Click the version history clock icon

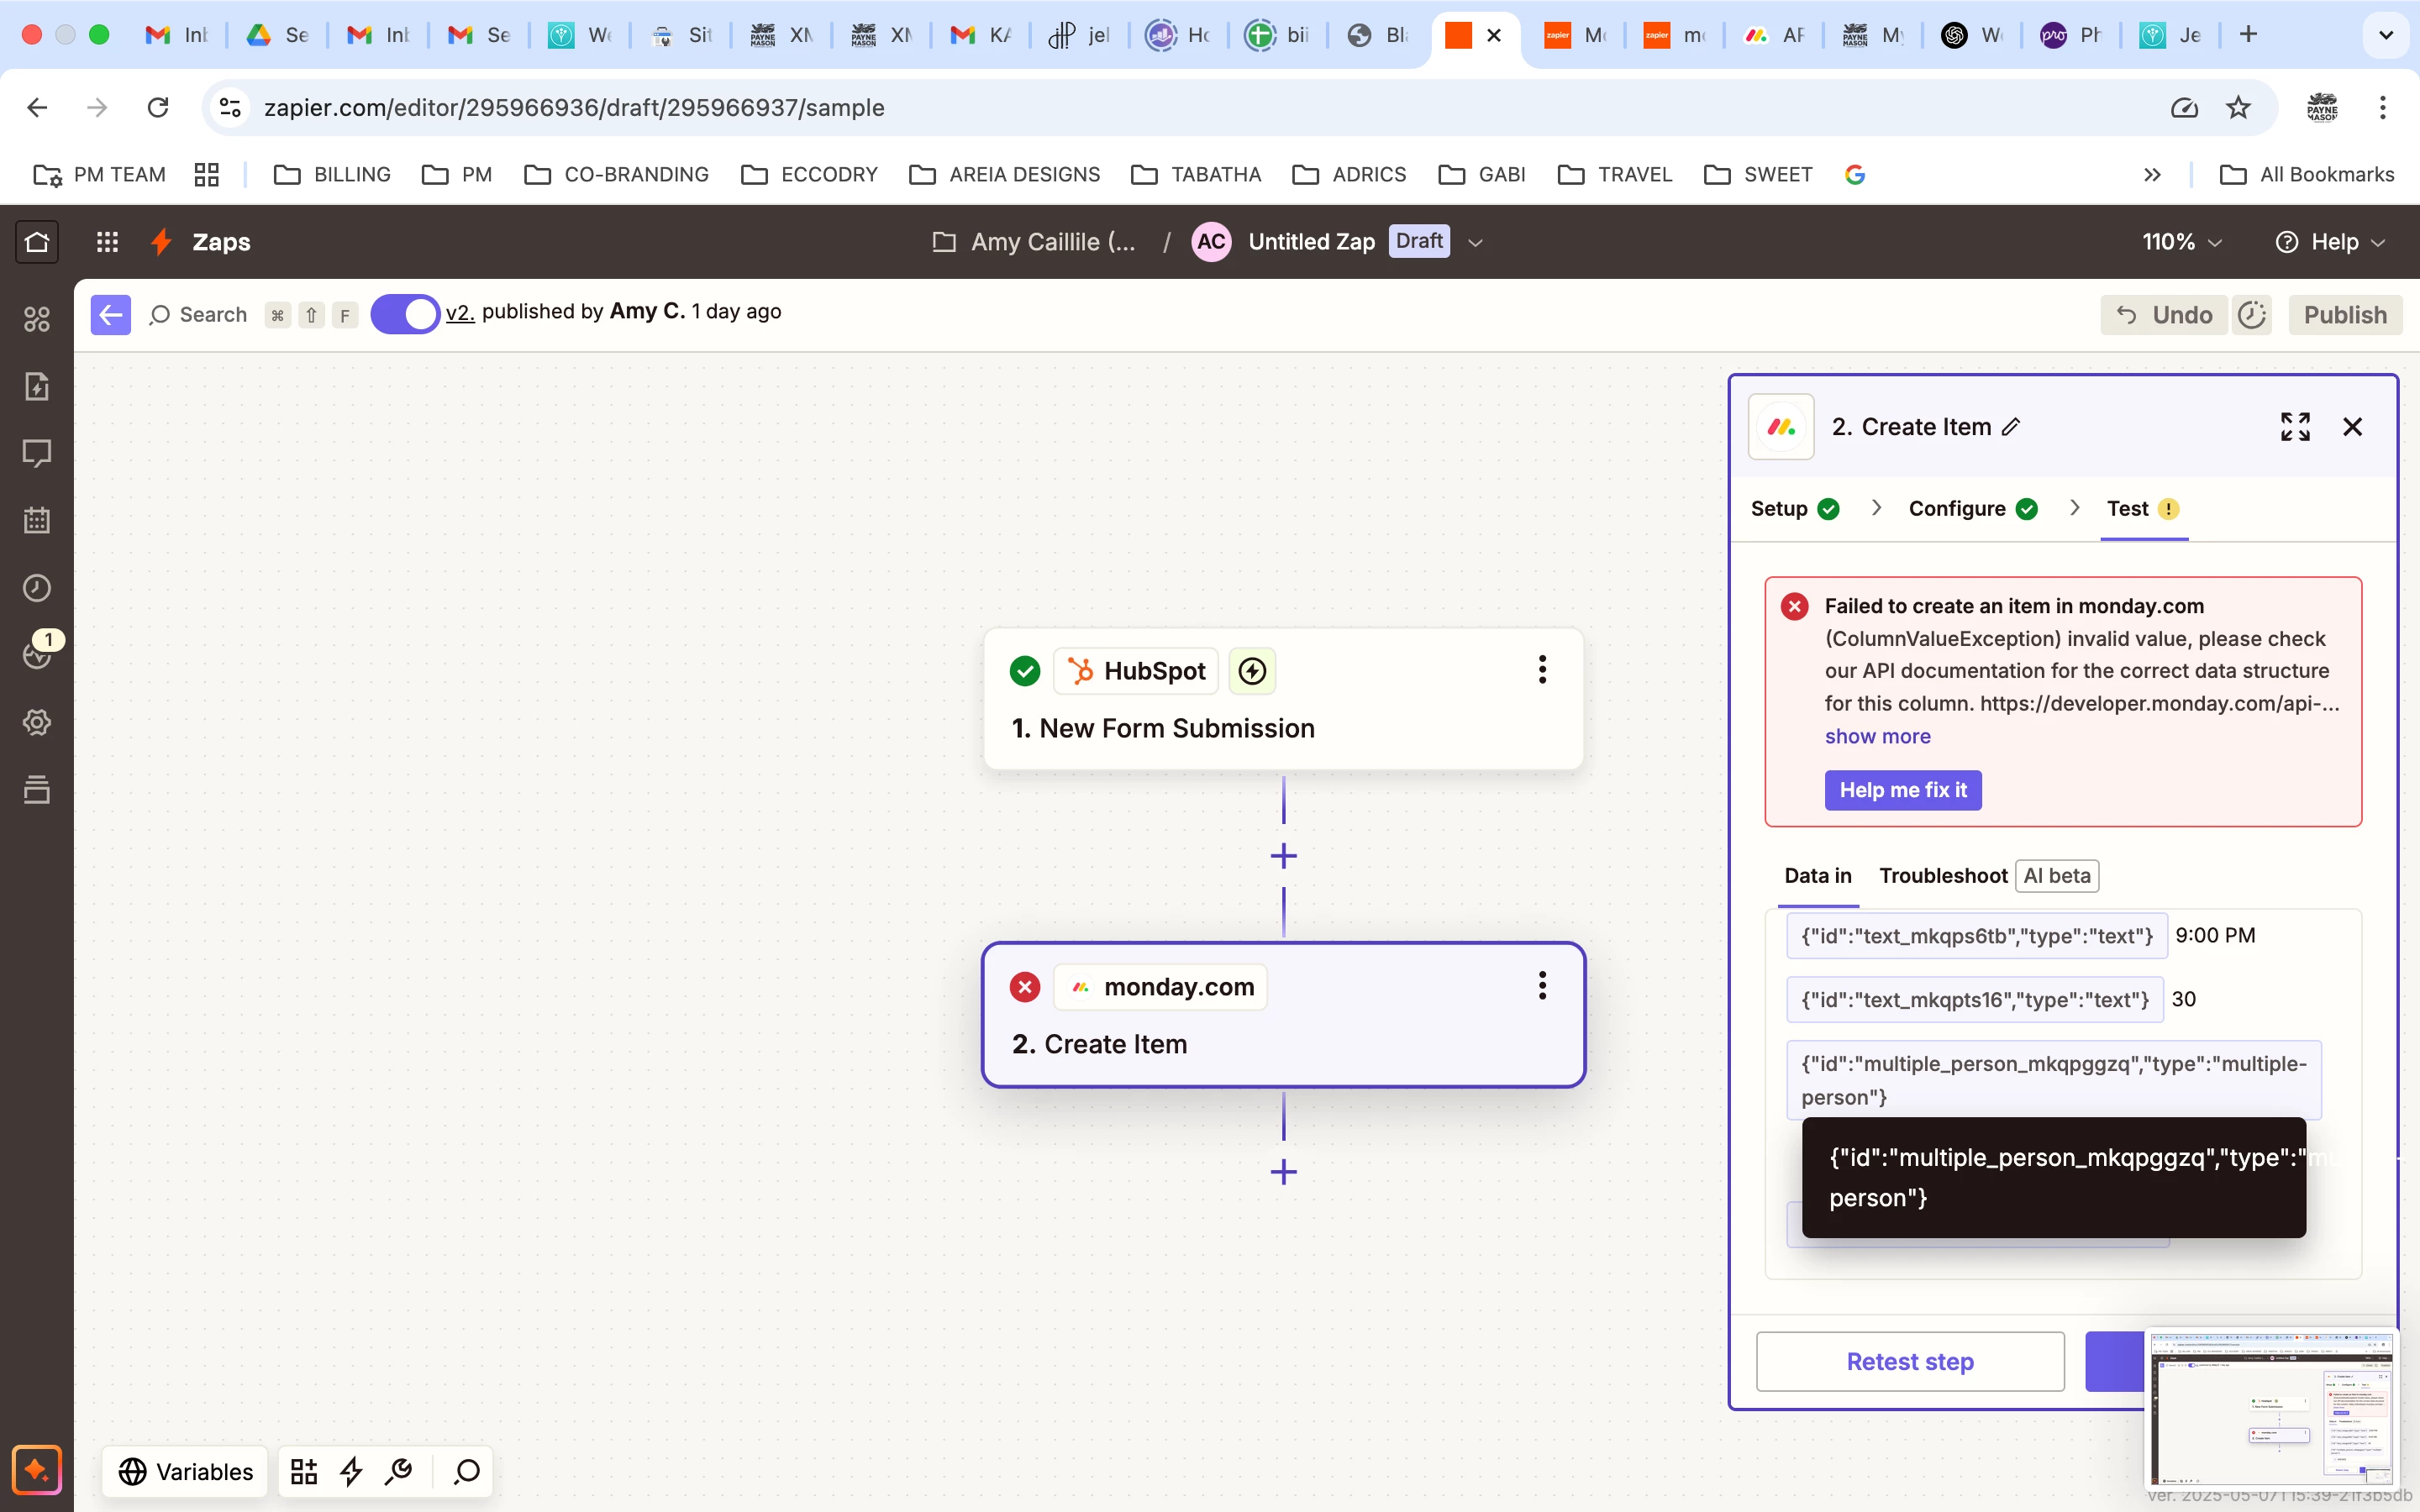2251,315
